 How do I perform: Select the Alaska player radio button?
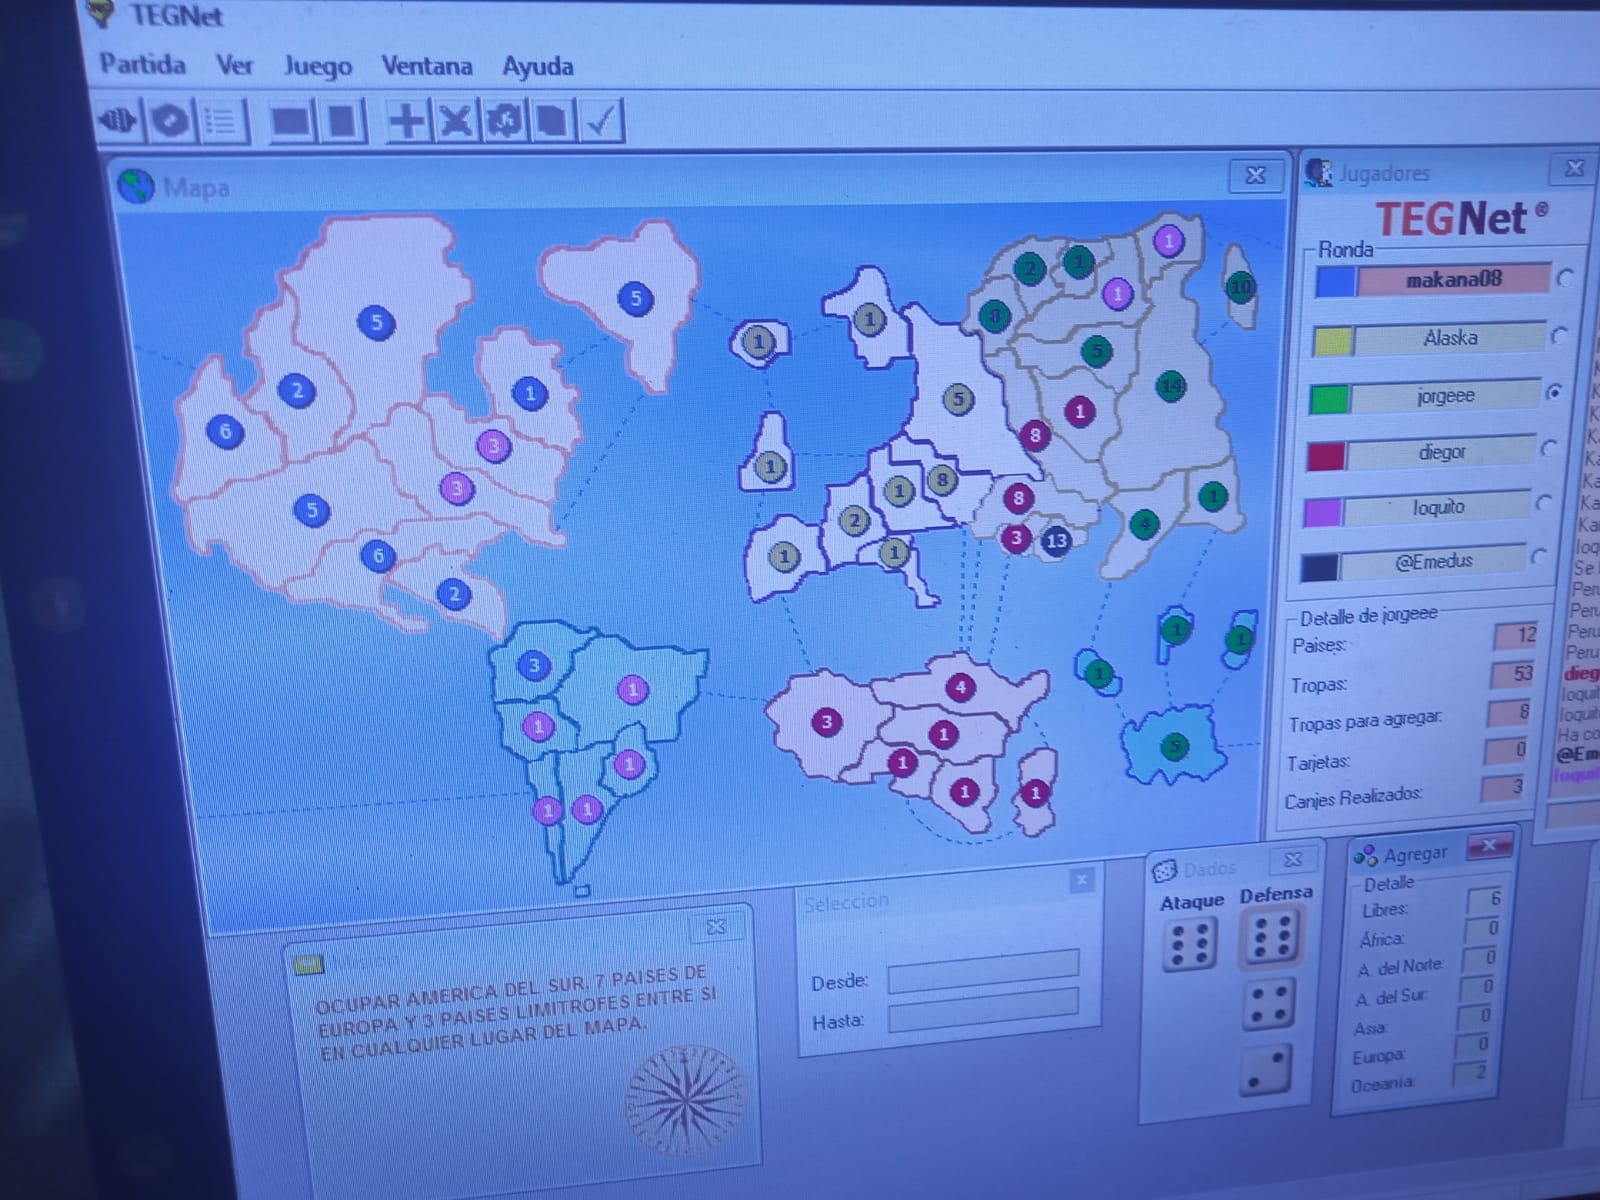pos(1560,336)
